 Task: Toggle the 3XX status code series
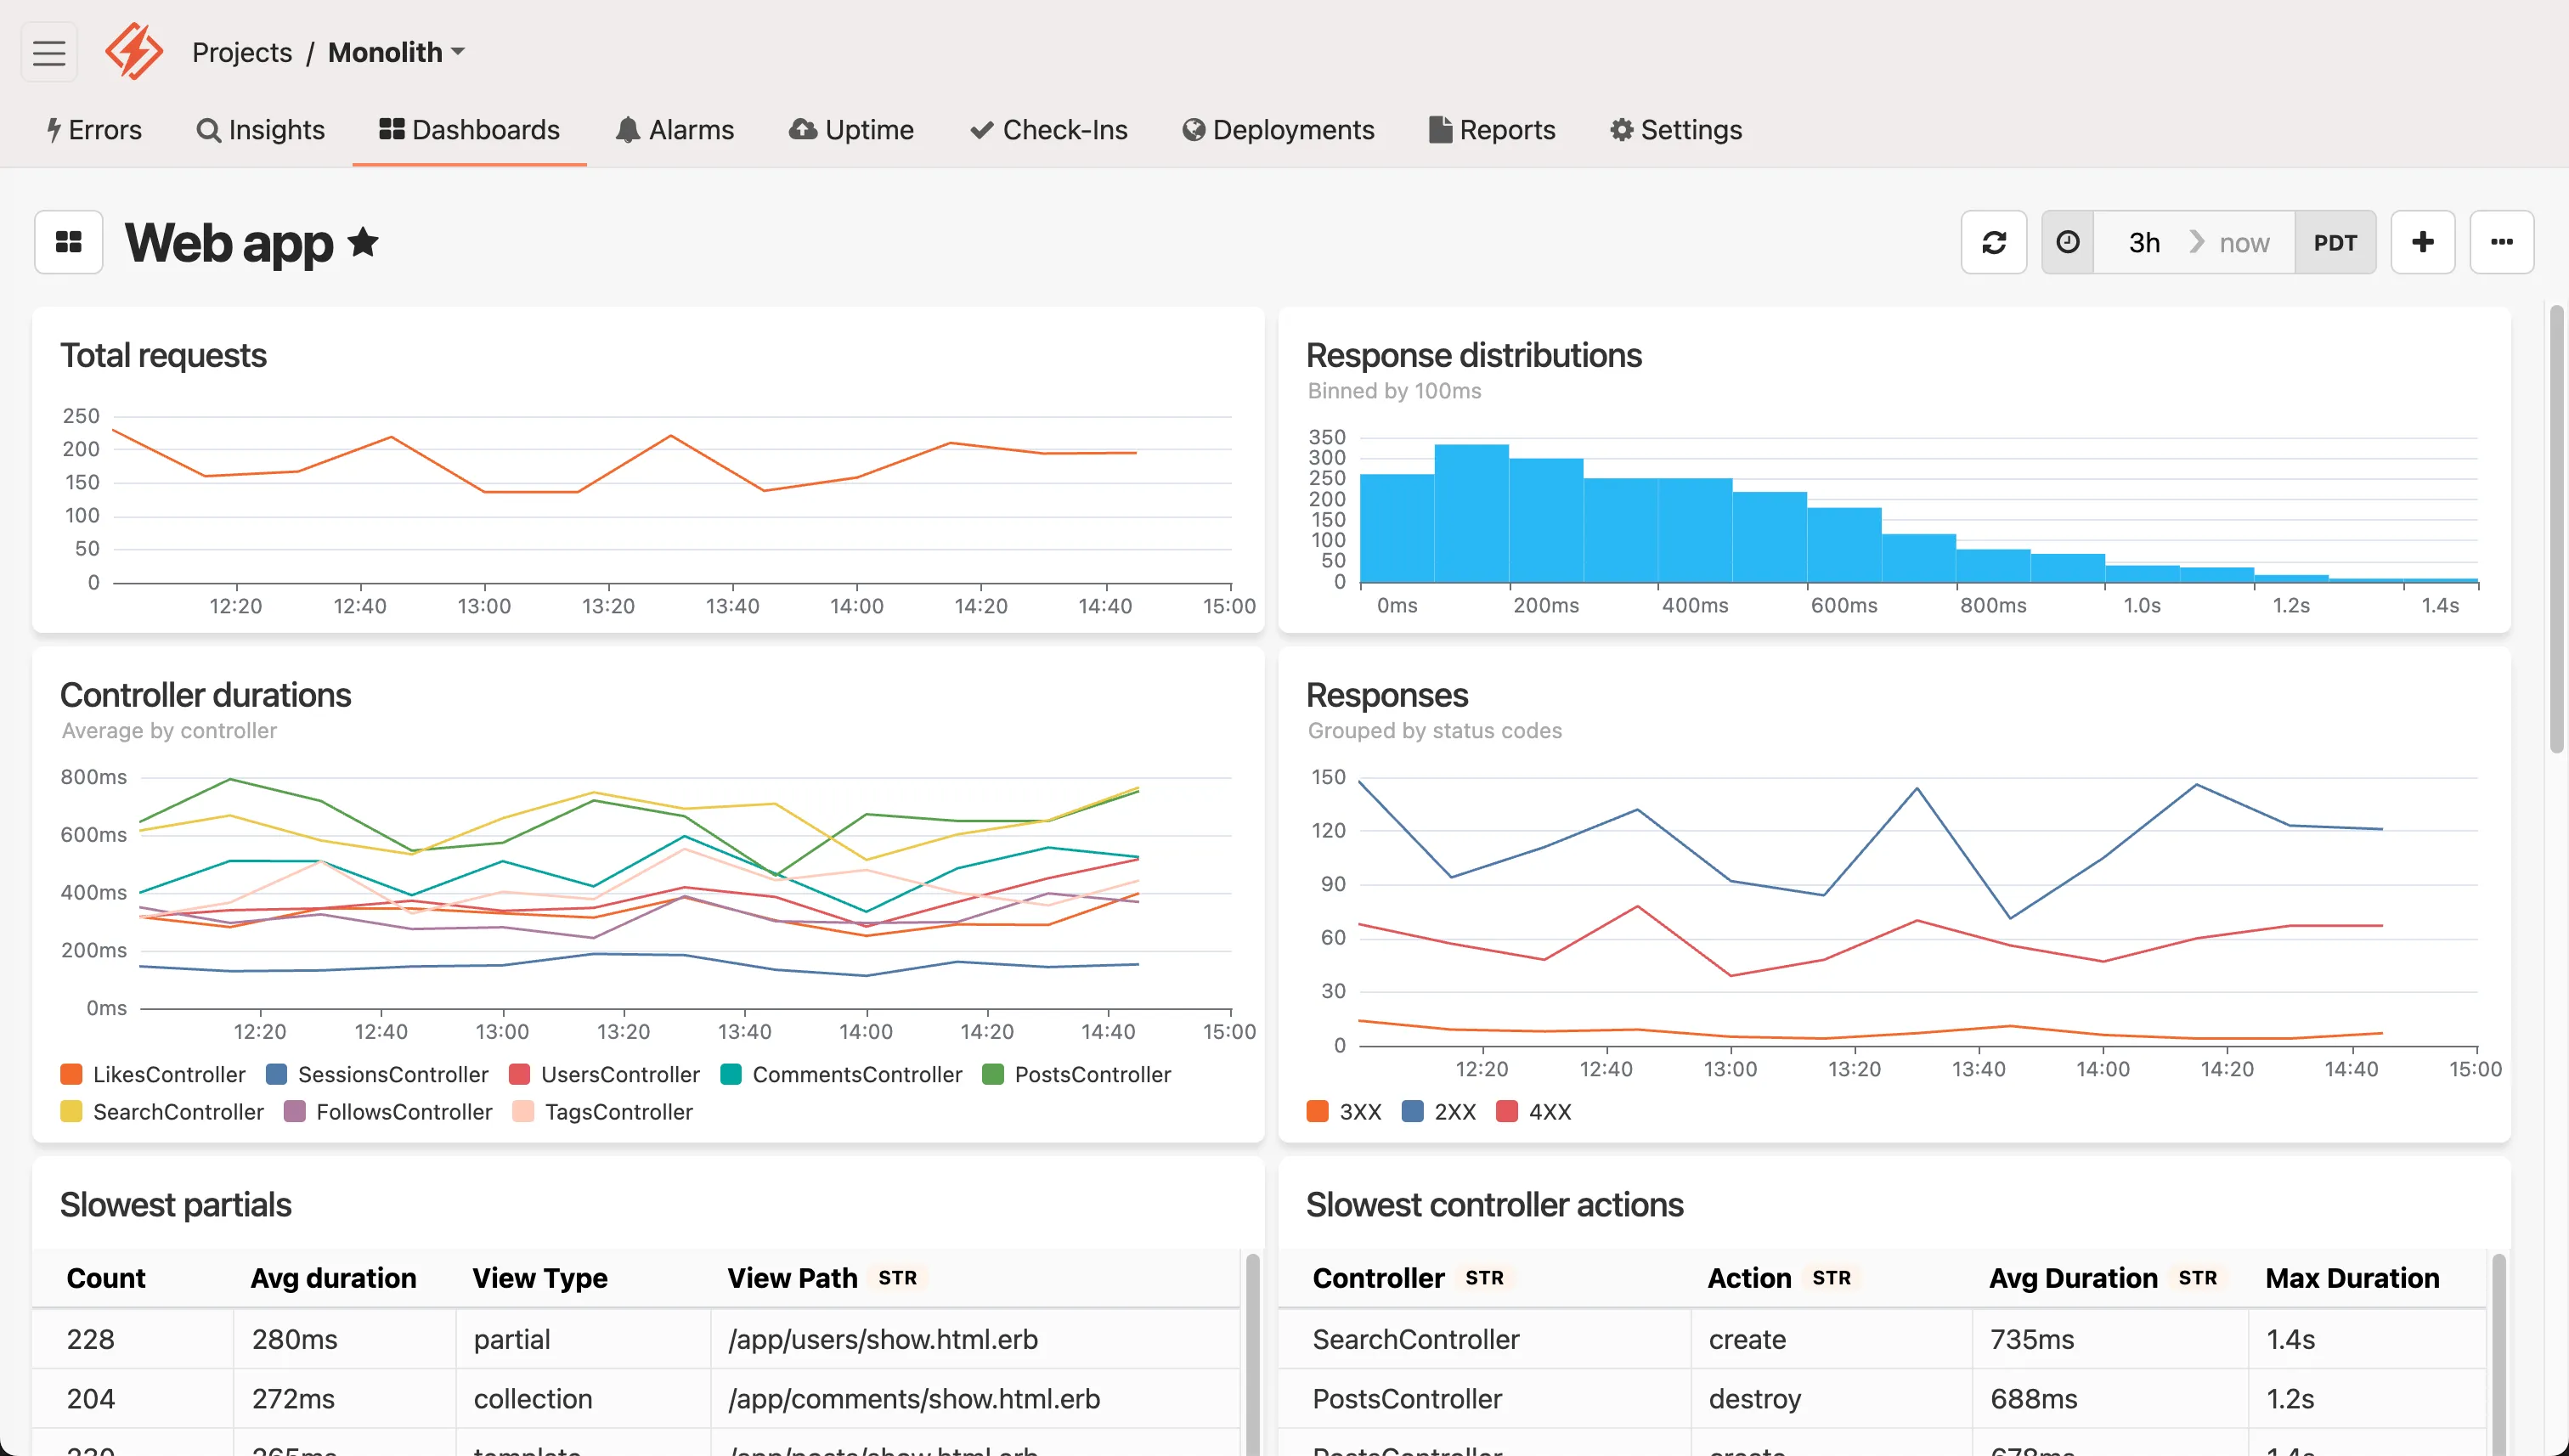[x=1317, y=1111]
